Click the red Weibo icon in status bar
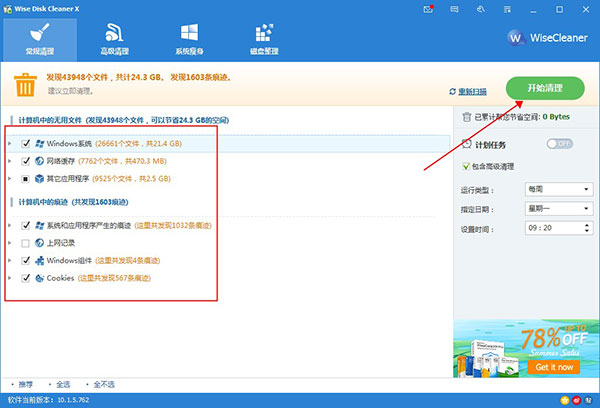Viewport: 600px width, 408px height. tap(577, 400)
